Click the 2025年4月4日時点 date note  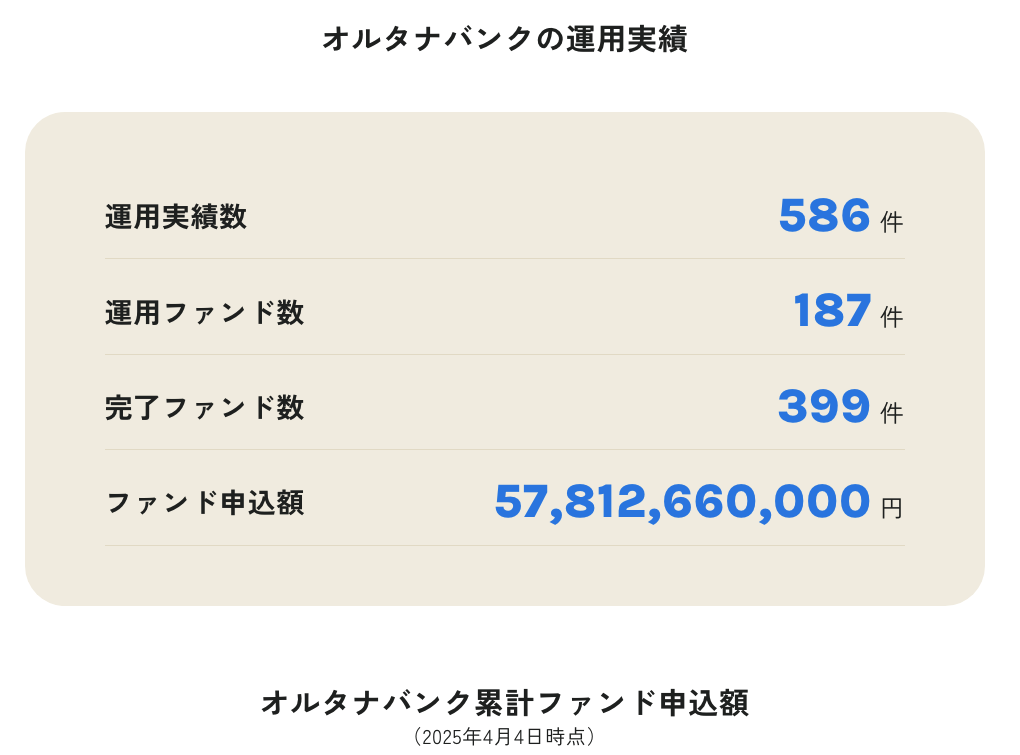[x=504, y=737]
